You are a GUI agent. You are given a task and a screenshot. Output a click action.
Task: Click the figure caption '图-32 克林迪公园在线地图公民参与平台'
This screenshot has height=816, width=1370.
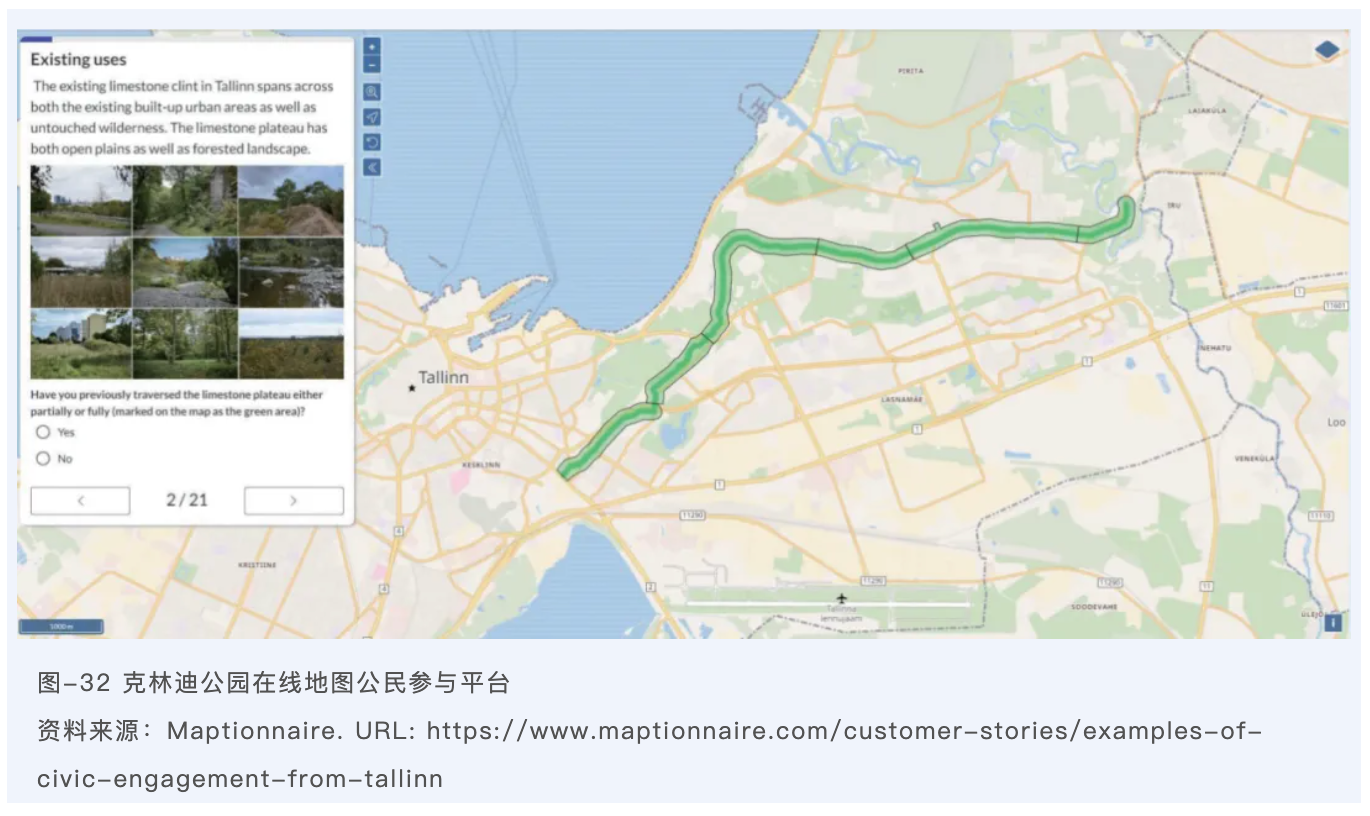[x=274, y=683]
